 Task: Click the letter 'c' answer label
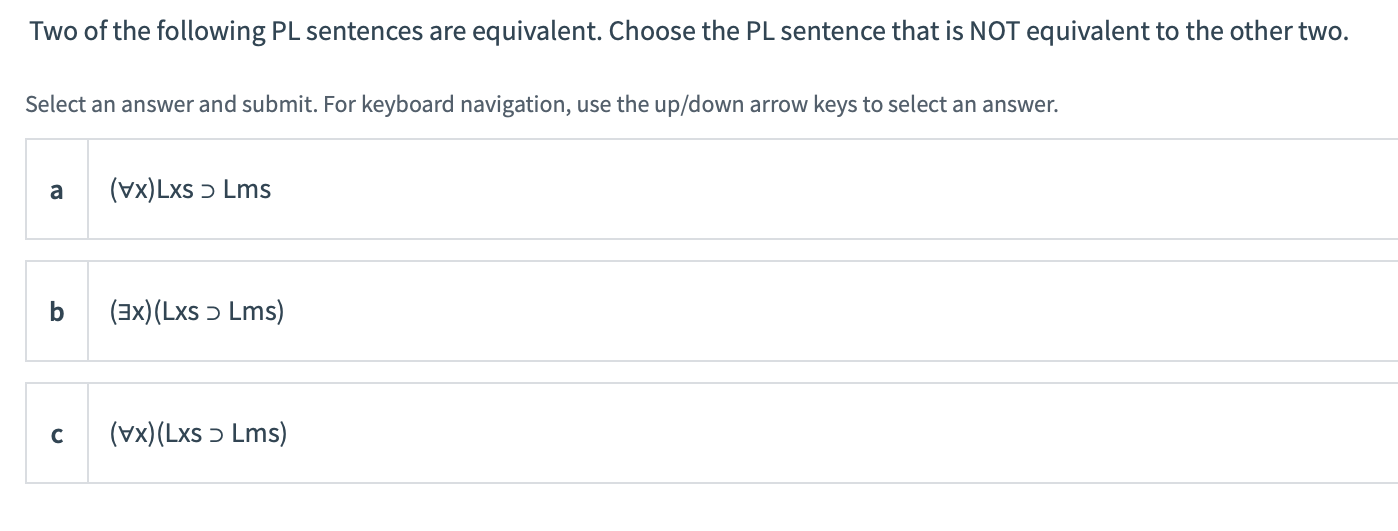[57, 435]
